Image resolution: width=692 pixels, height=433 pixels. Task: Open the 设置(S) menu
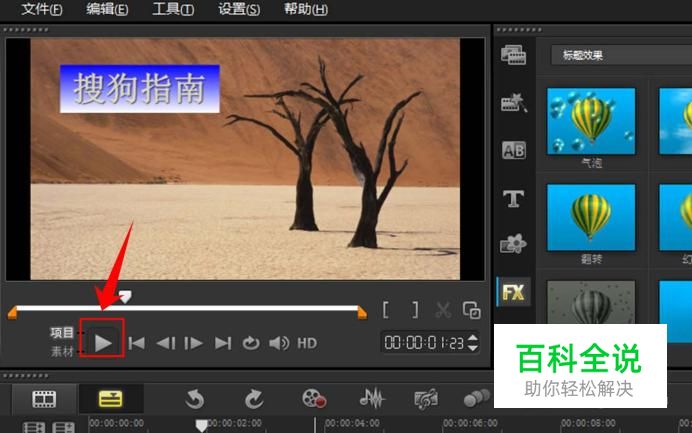239,9
